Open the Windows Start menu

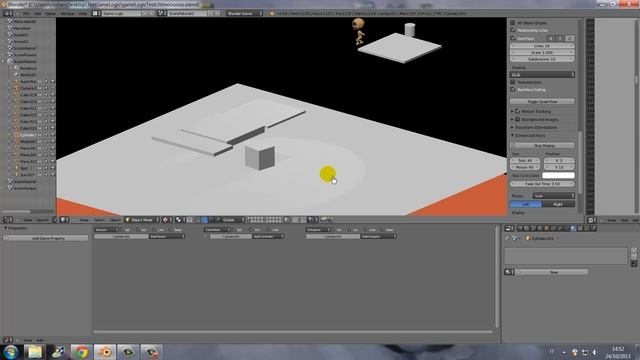point(11,352)
